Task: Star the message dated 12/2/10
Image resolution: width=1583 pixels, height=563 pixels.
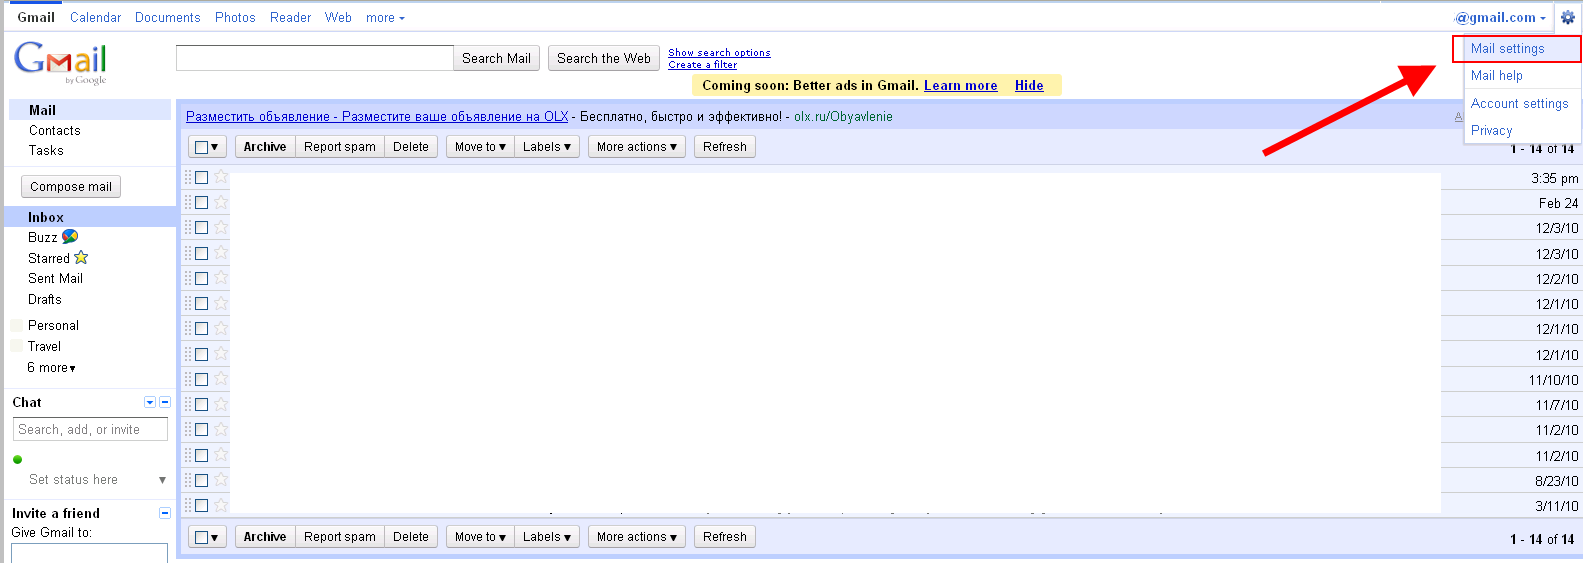Action: tap(221, 278)
